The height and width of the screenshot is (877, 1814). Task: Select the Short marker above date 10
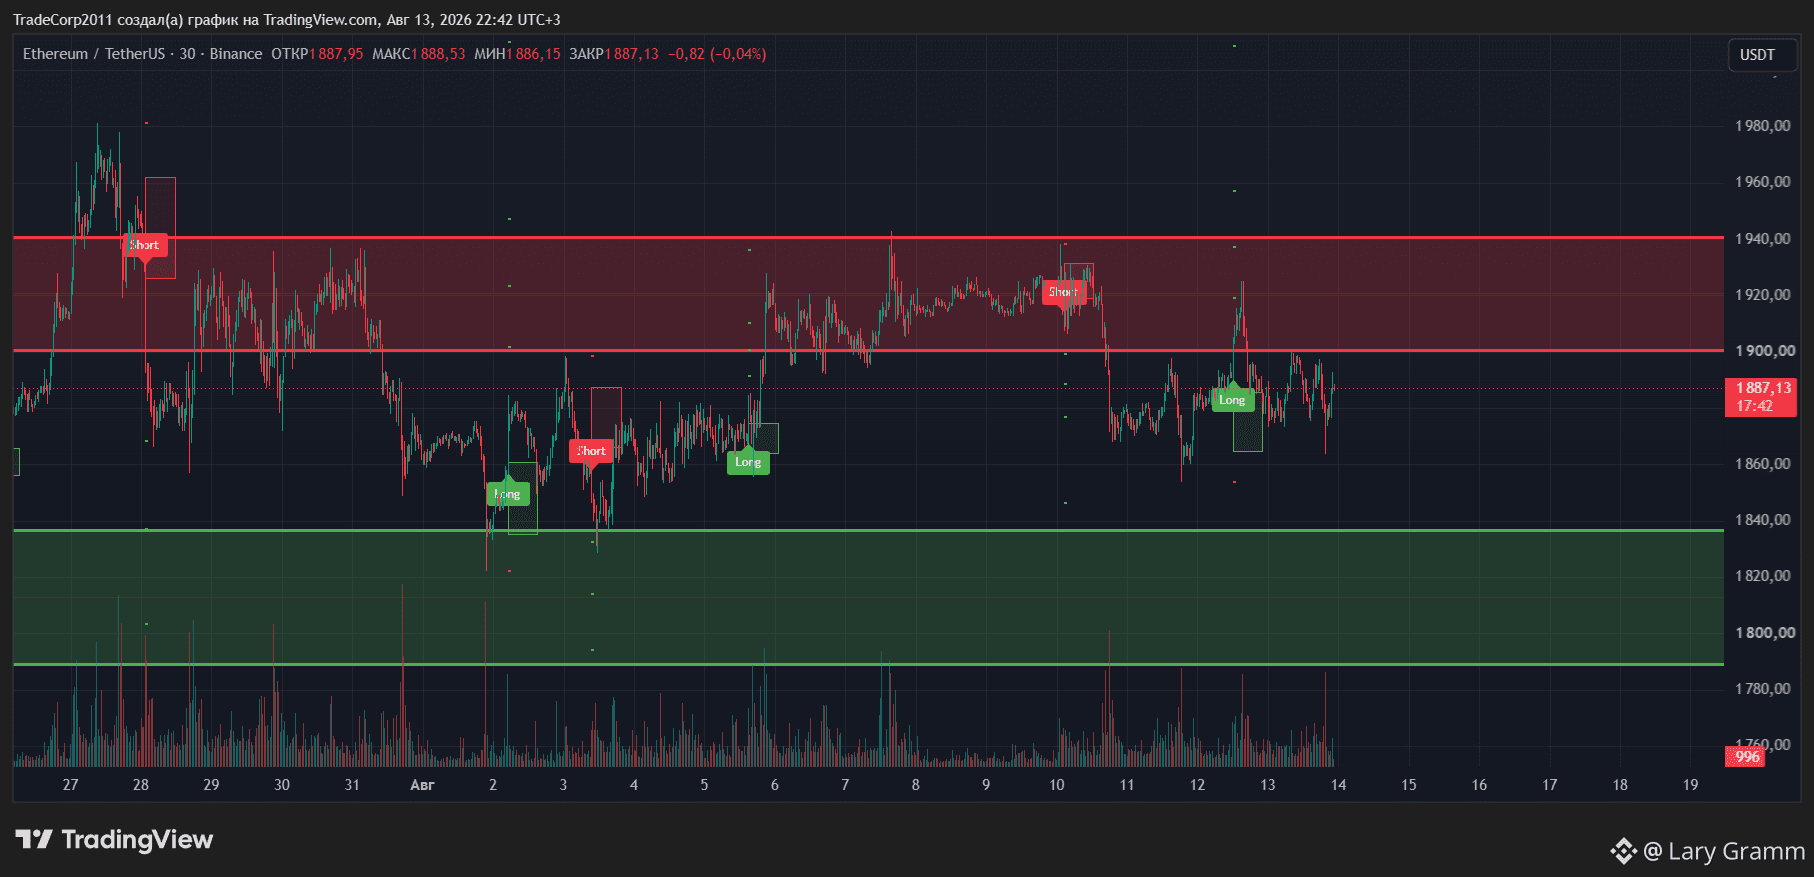click(x=1063, y=292)
